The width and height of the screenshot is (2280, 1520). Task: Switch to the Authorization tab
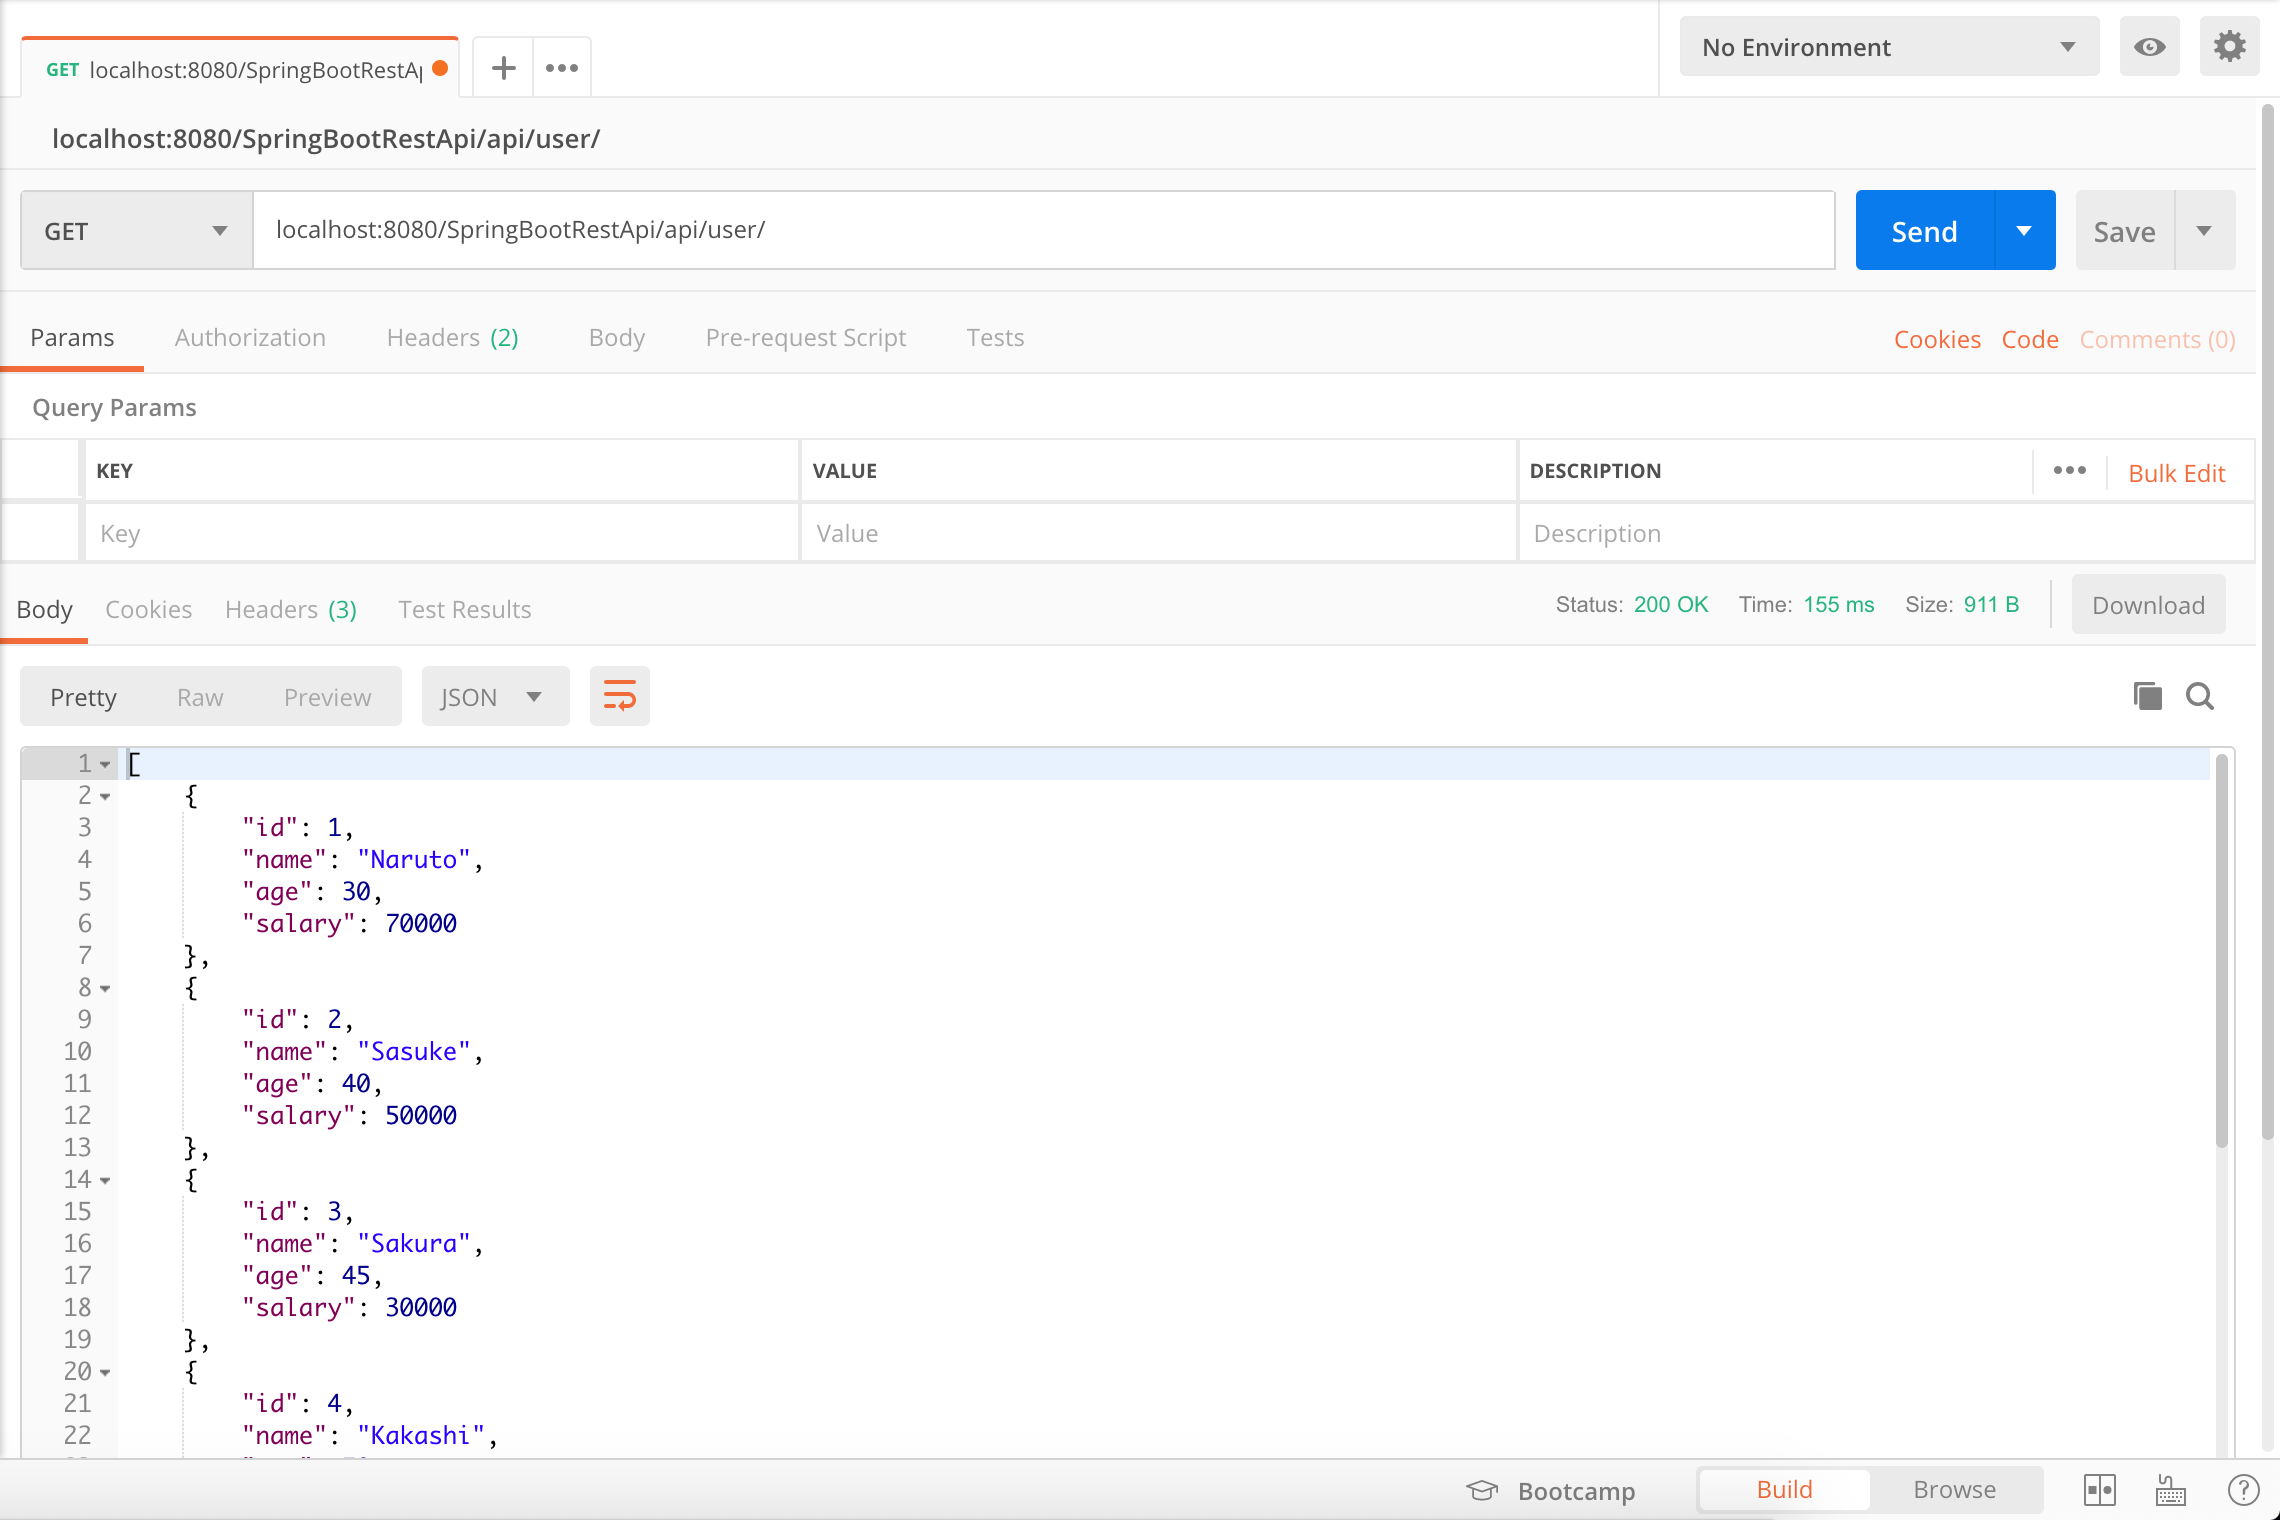point(249,336)
